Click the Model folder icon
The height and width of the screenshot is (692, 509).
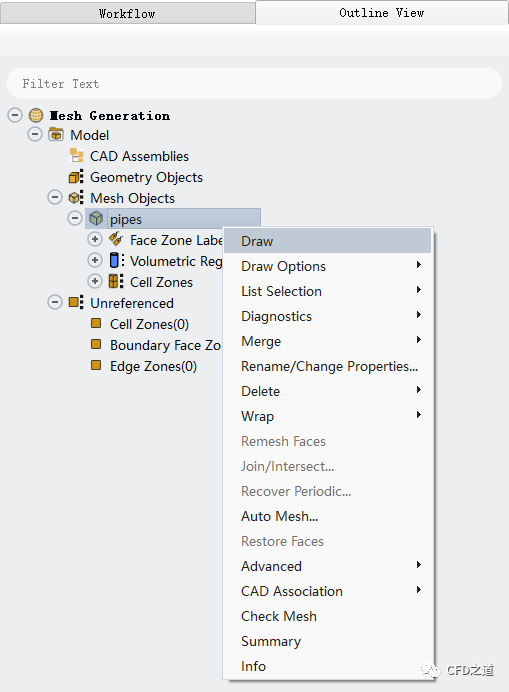[x=56, y=134]
